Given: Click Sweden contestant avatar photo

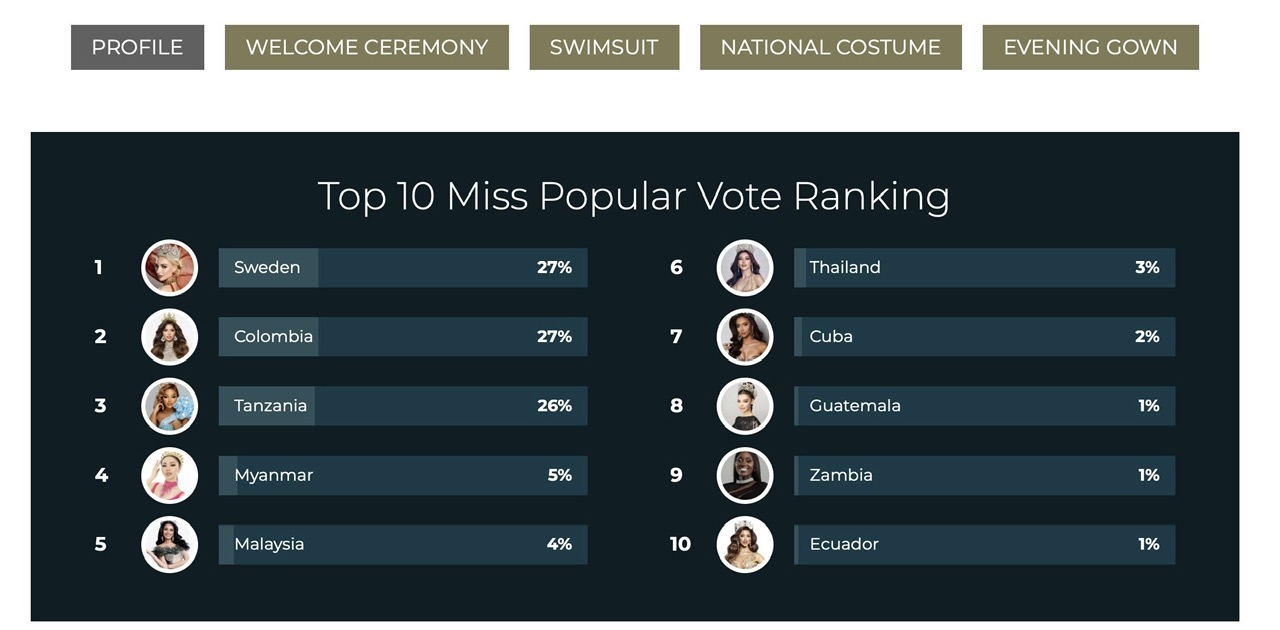Looking at the screenshot, I should pos(169,267).
